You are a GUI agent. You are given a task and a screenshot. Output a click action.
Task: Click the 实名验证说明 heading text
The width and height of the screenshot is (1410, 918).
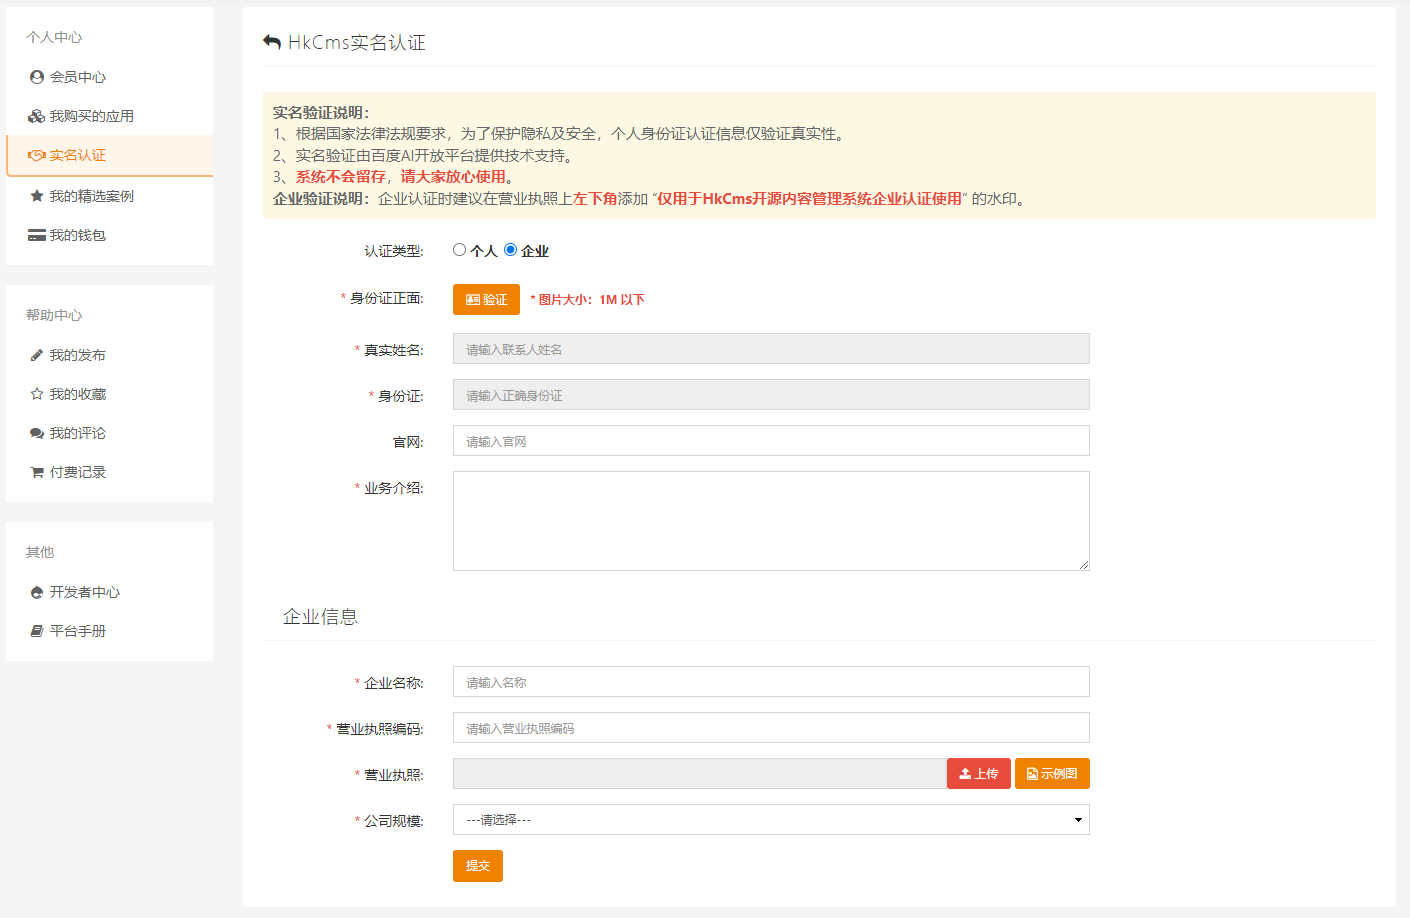coord(321,112)
